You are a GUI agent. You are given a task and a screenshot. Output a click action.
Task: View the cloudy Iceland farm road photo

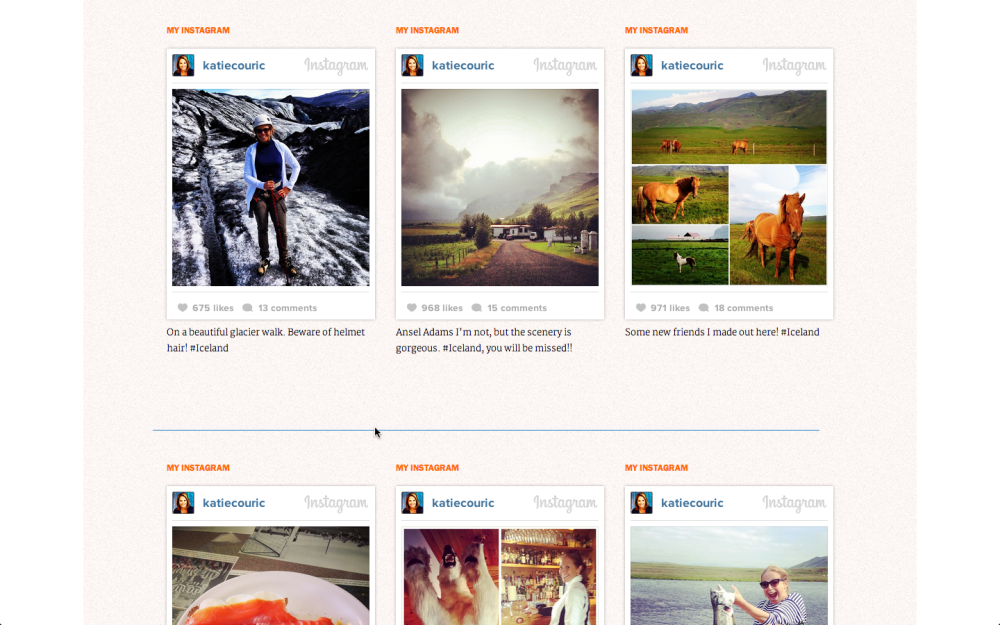point(500,188)
